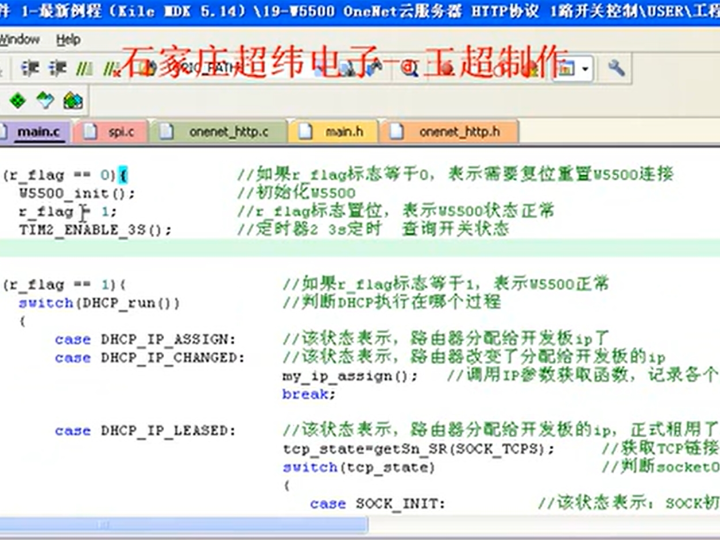Screen dimensions: 720x540
Task: Click the Indent selected lines icon
Action: point(31,68)
